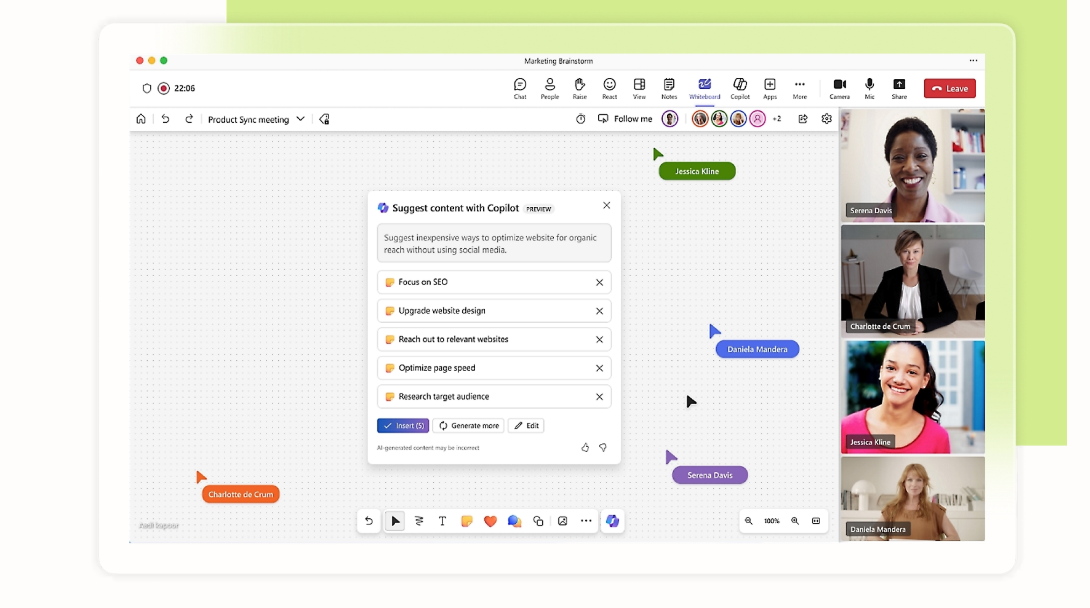Insert all 5 suggestions
The height and width of the screenshot is (608, 1090).
403,425
